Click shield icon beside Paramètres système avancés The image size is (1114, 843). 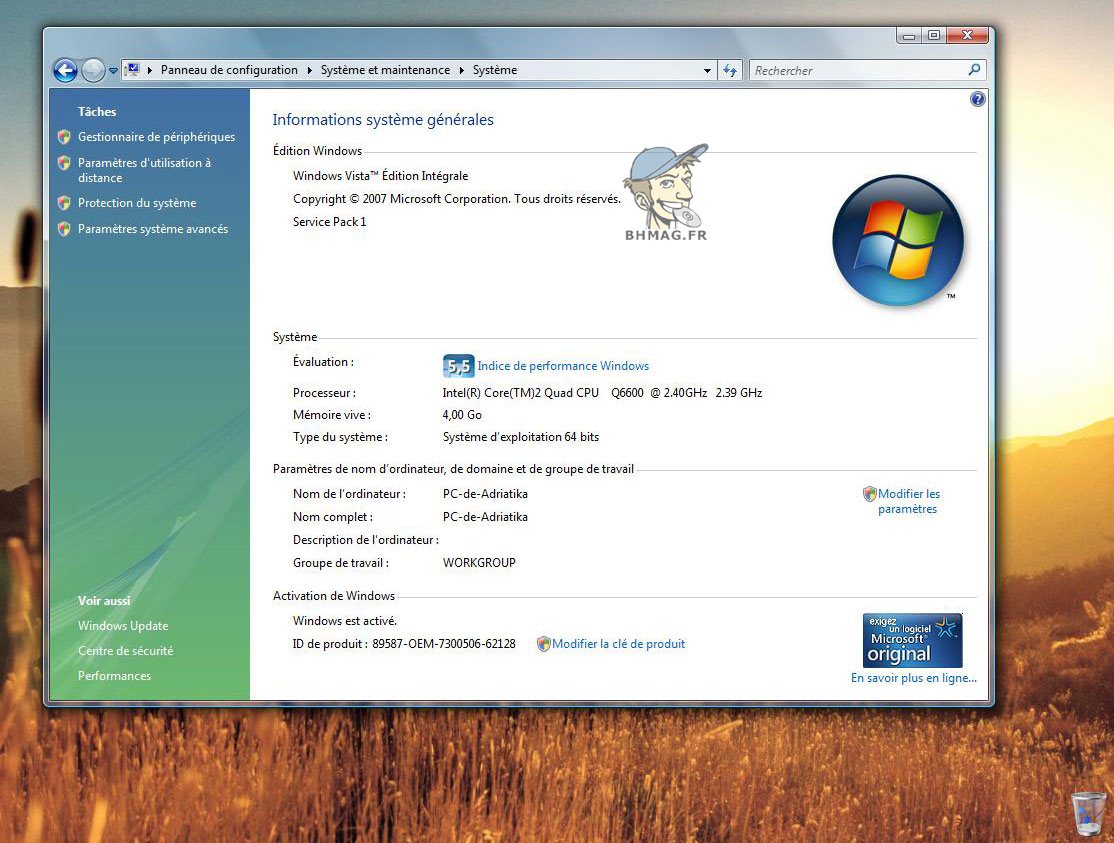pos(64,229)
